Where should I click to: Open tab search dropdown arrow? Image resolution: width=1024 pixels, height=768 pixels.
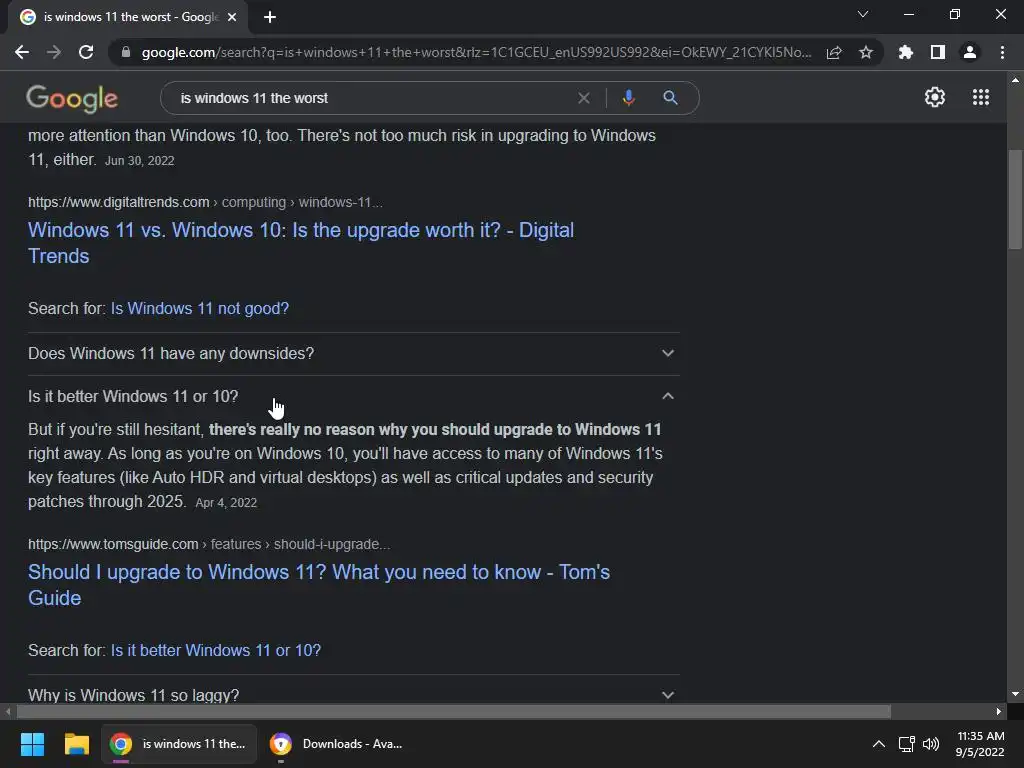pos(863,14)
